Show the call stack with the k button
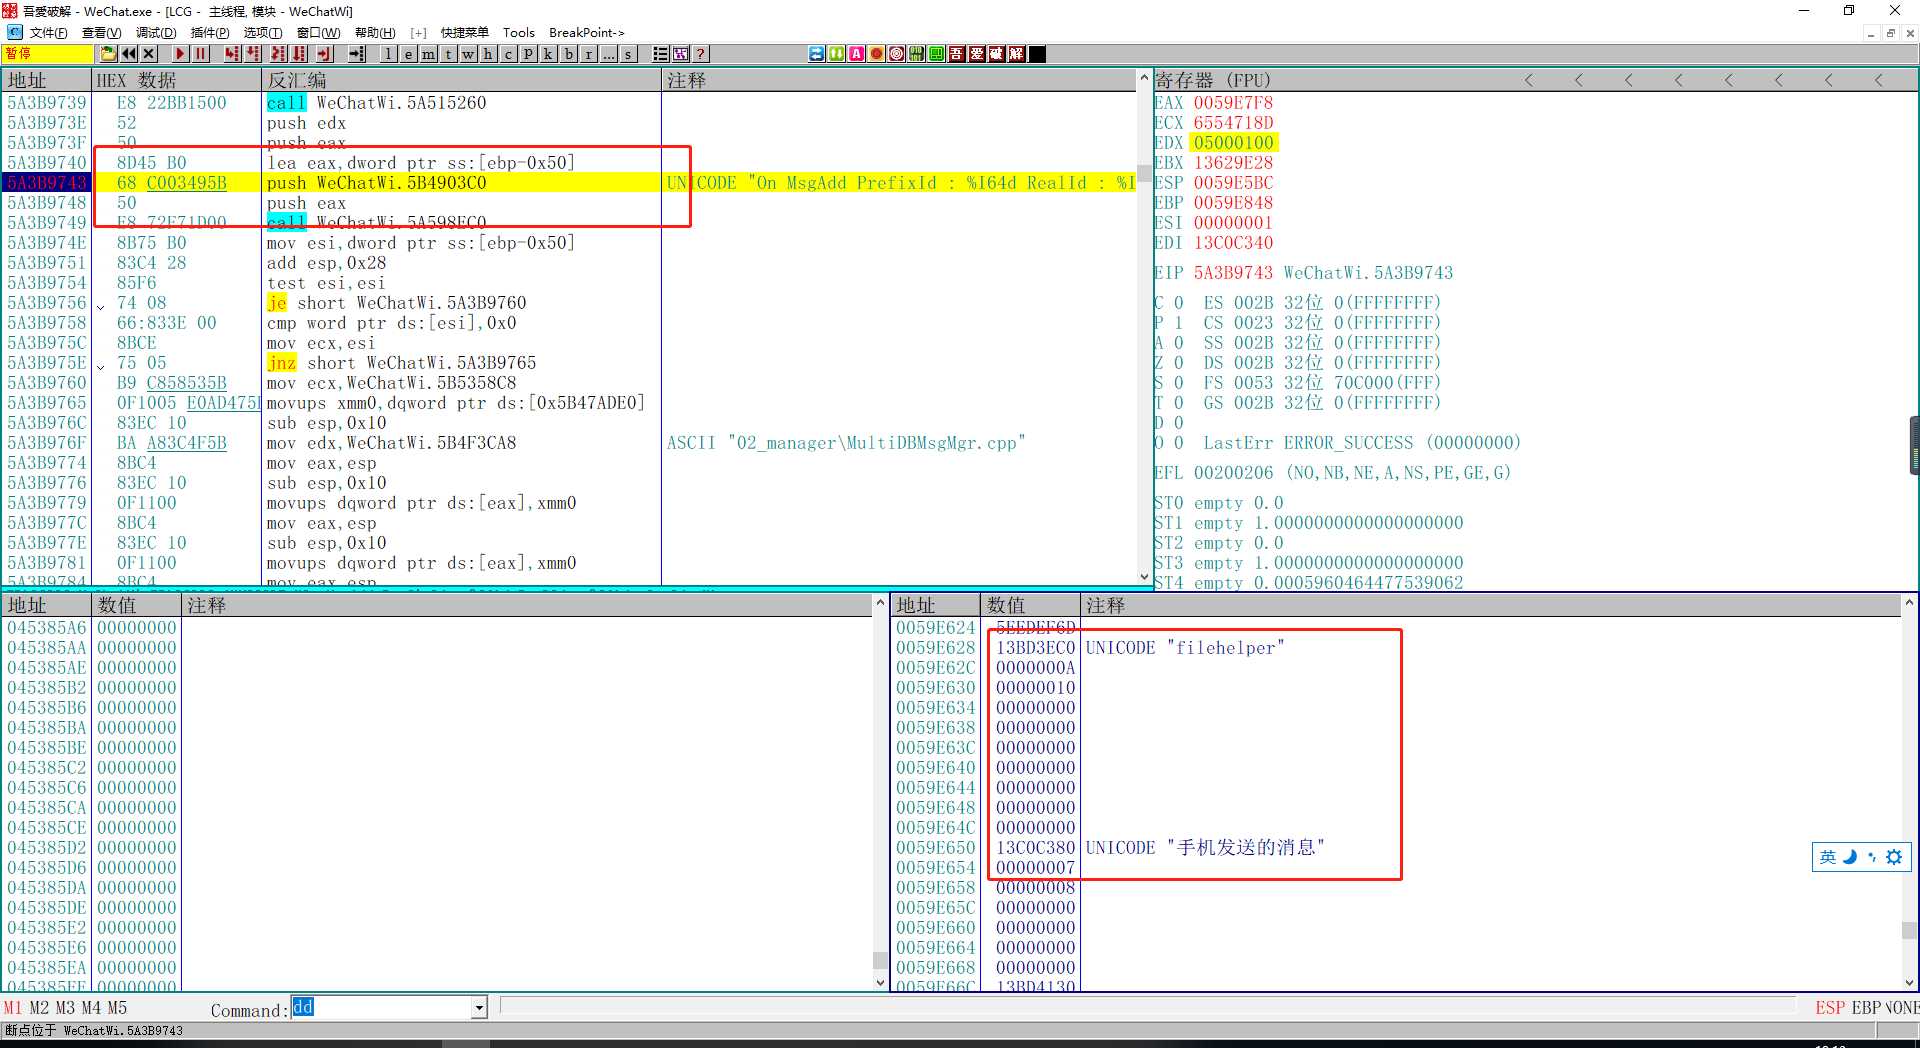1920x1048 pixels. click(x=548, y=54)
